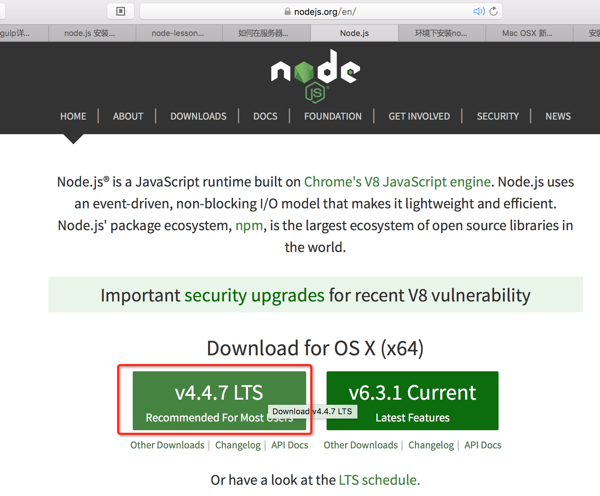This screenshot has height=496, width=600.
Task: Go to the ABOUT page
Action: (x=128, y=116)
